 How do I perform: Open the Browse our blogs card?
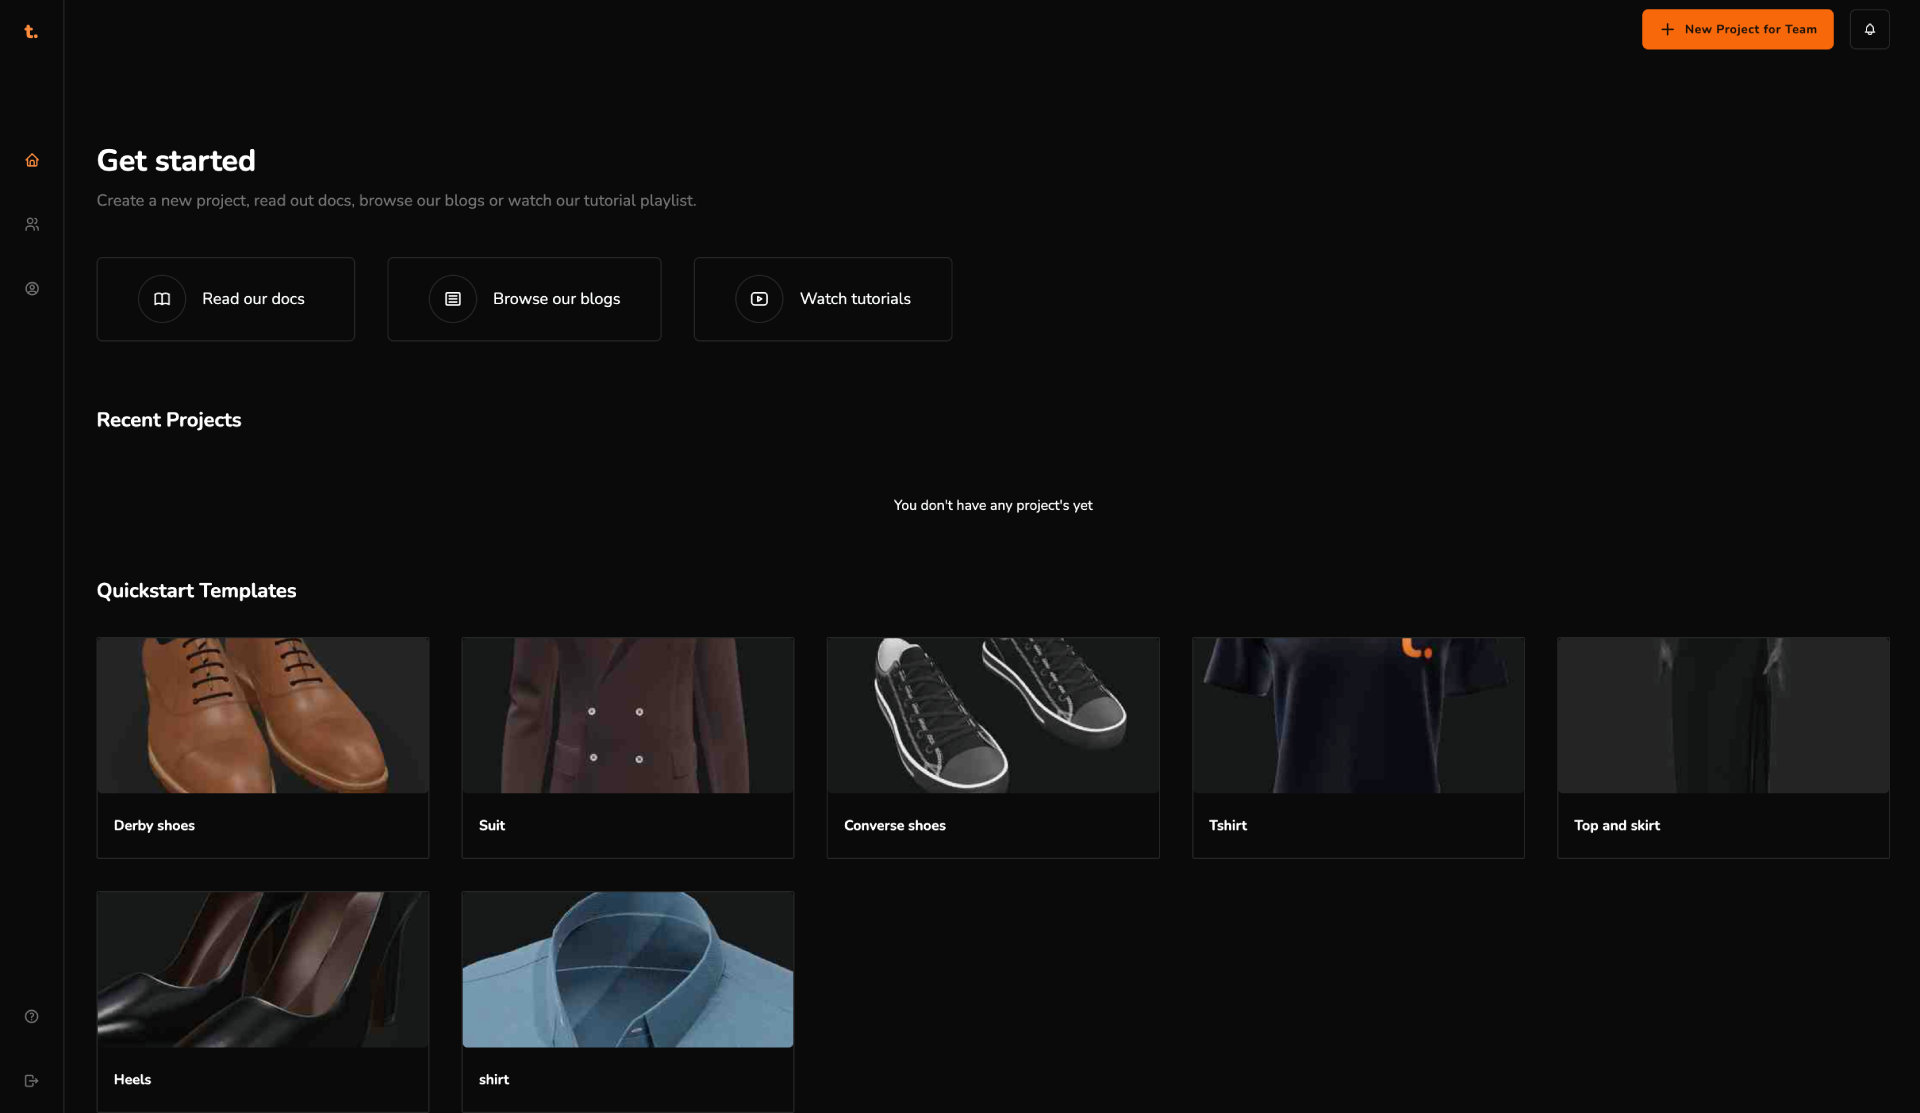tap(556, 299)
